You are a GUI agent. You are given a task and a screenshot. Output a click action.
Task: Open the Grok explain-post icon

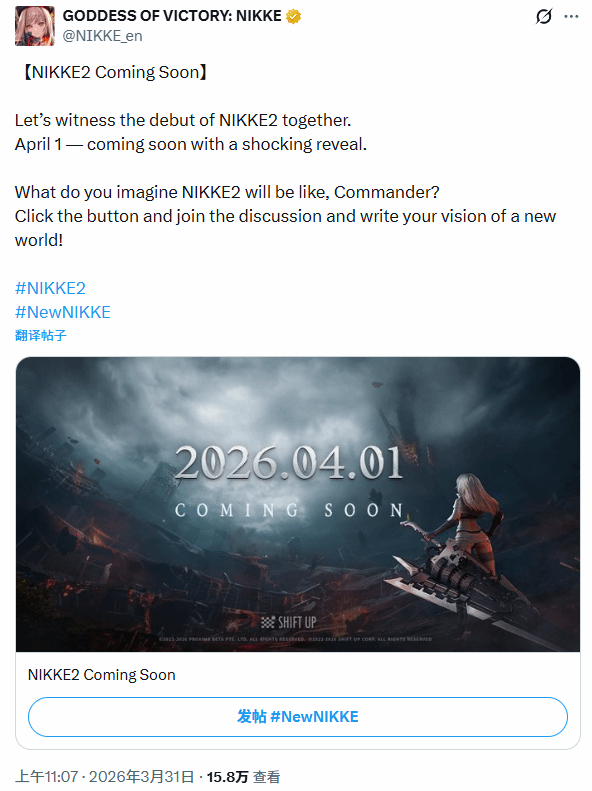pos(544,16)
